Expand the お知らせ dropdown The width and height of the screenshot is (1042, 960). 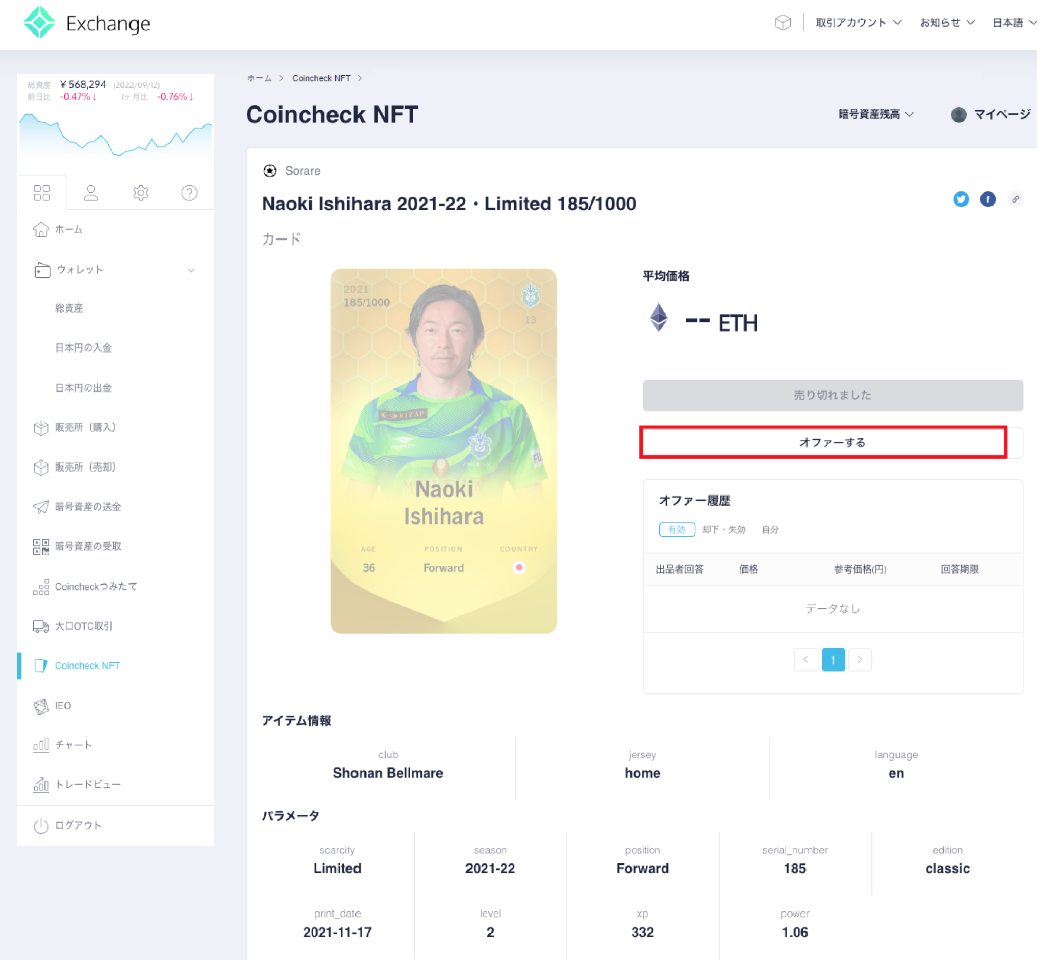(948, 23)
